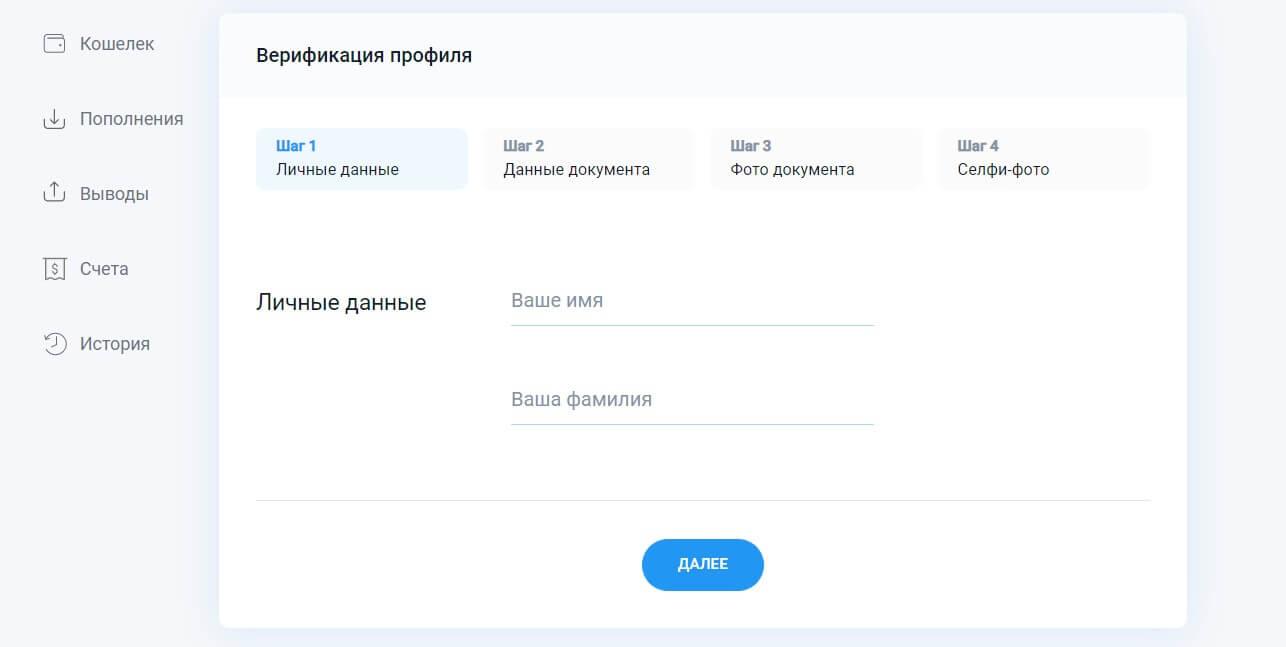Click the Шаг 2 step label text
The height and width of the screenshot is (647, 1286).
[523, 145]
